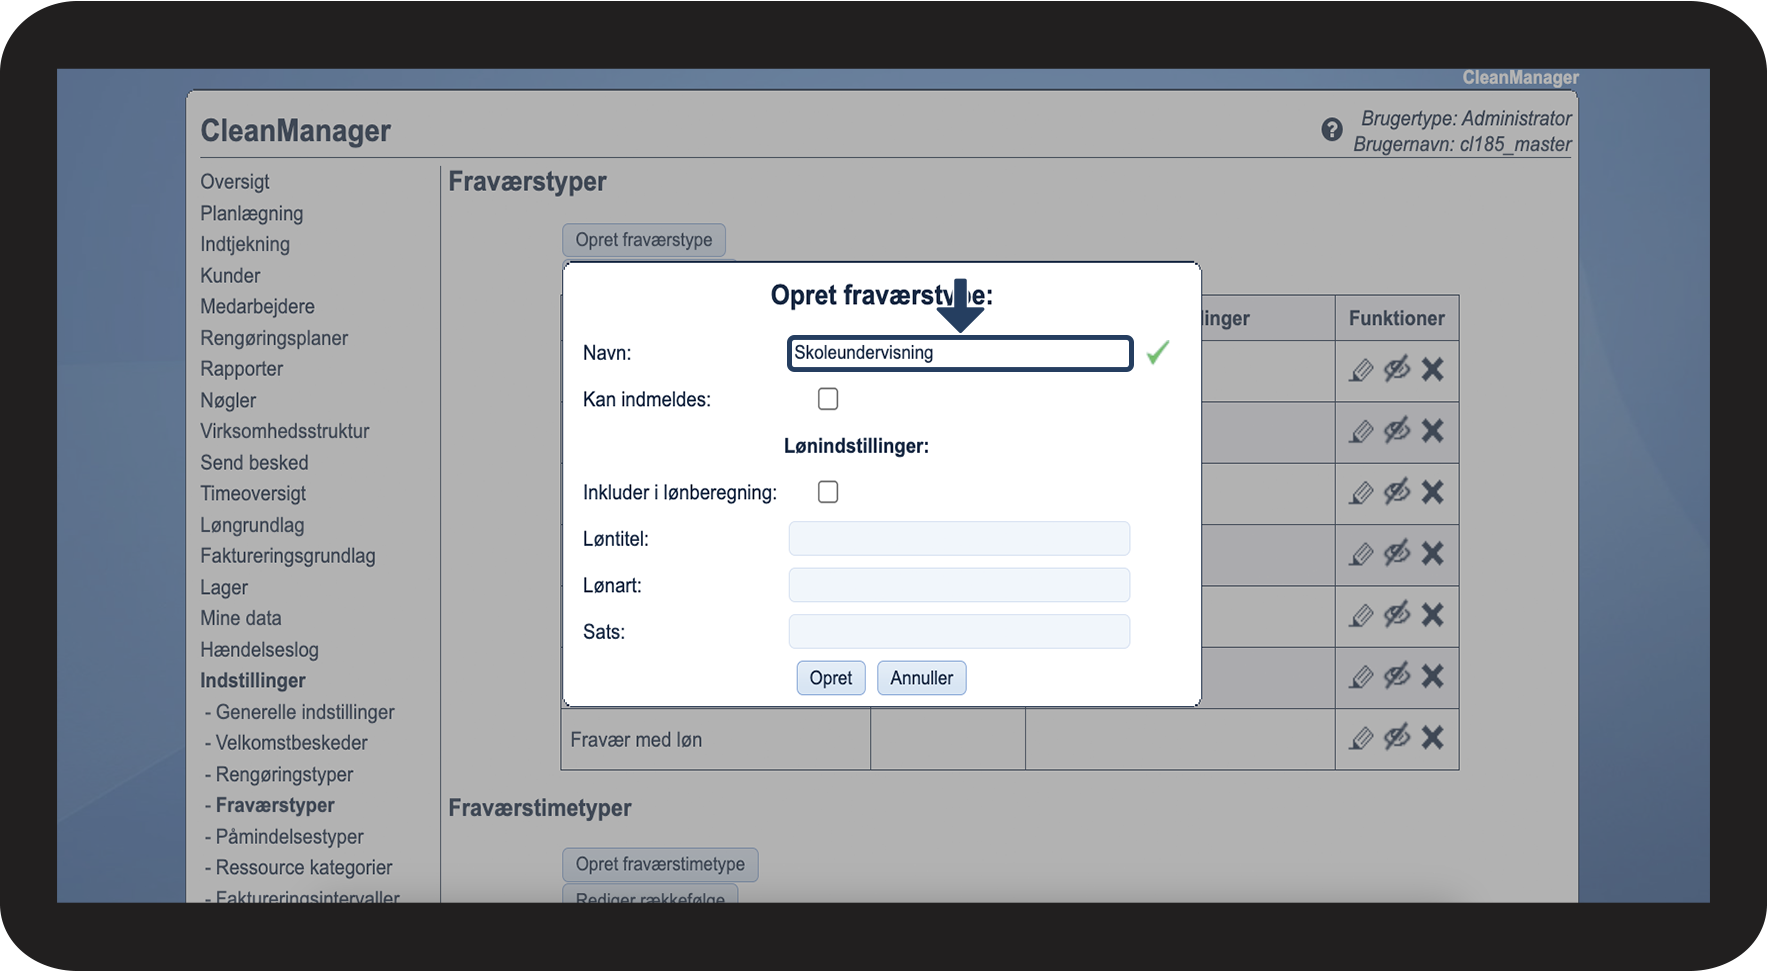Cancel the dialog with Annuller
1767x971 pixels.
pos(921,678)
